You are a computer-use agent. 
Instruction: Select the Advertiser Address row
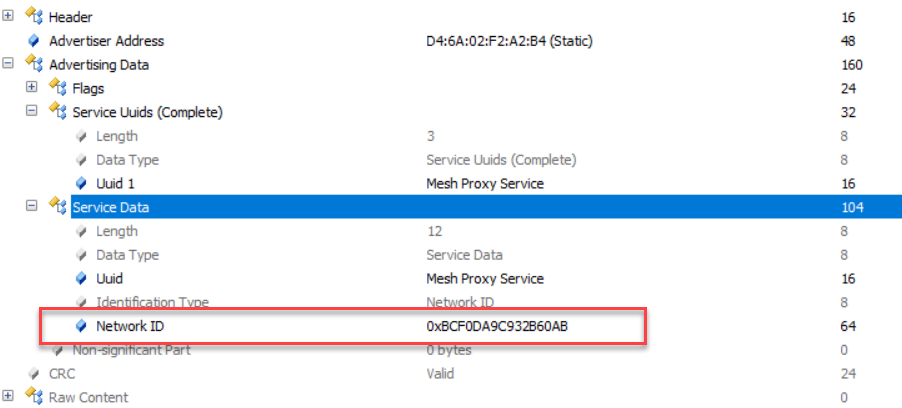(x=106, y=41)
